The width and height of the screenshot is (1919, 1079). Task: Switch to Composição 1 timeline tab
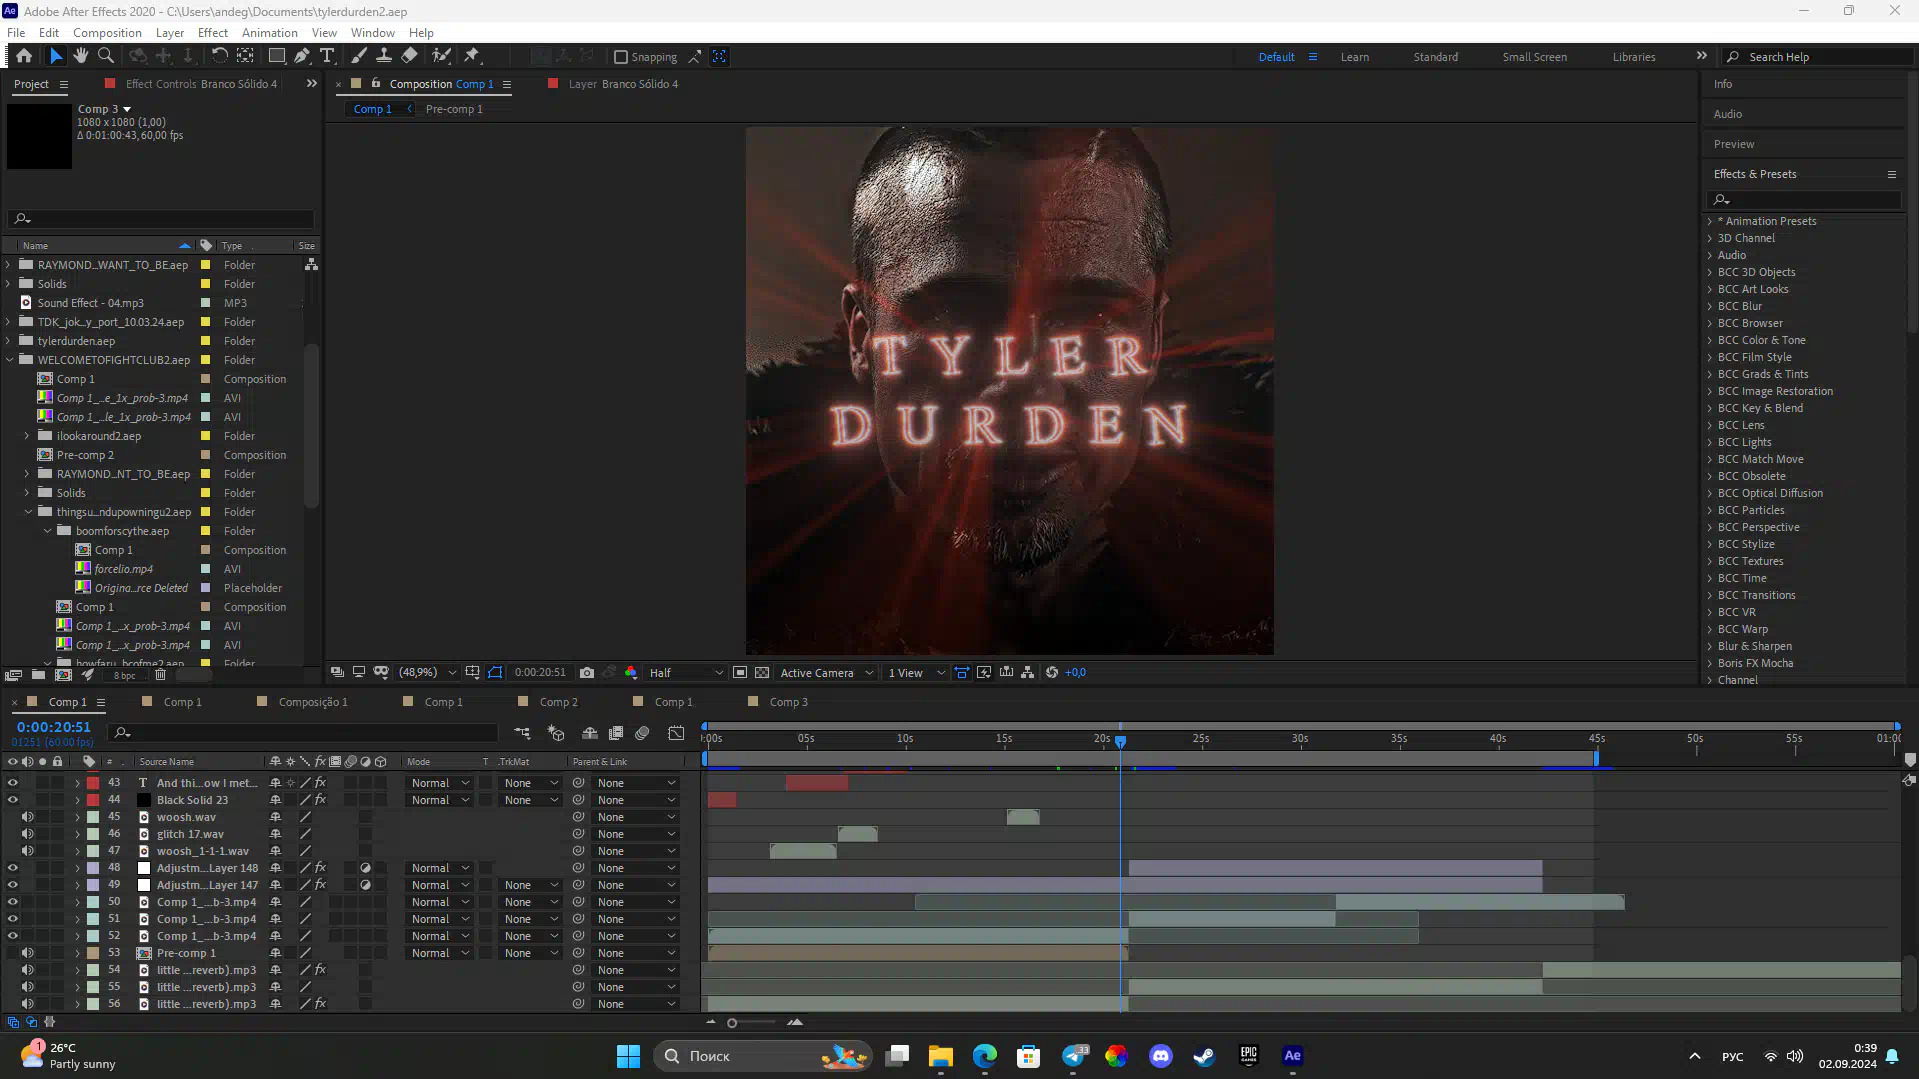coord(313,702)
